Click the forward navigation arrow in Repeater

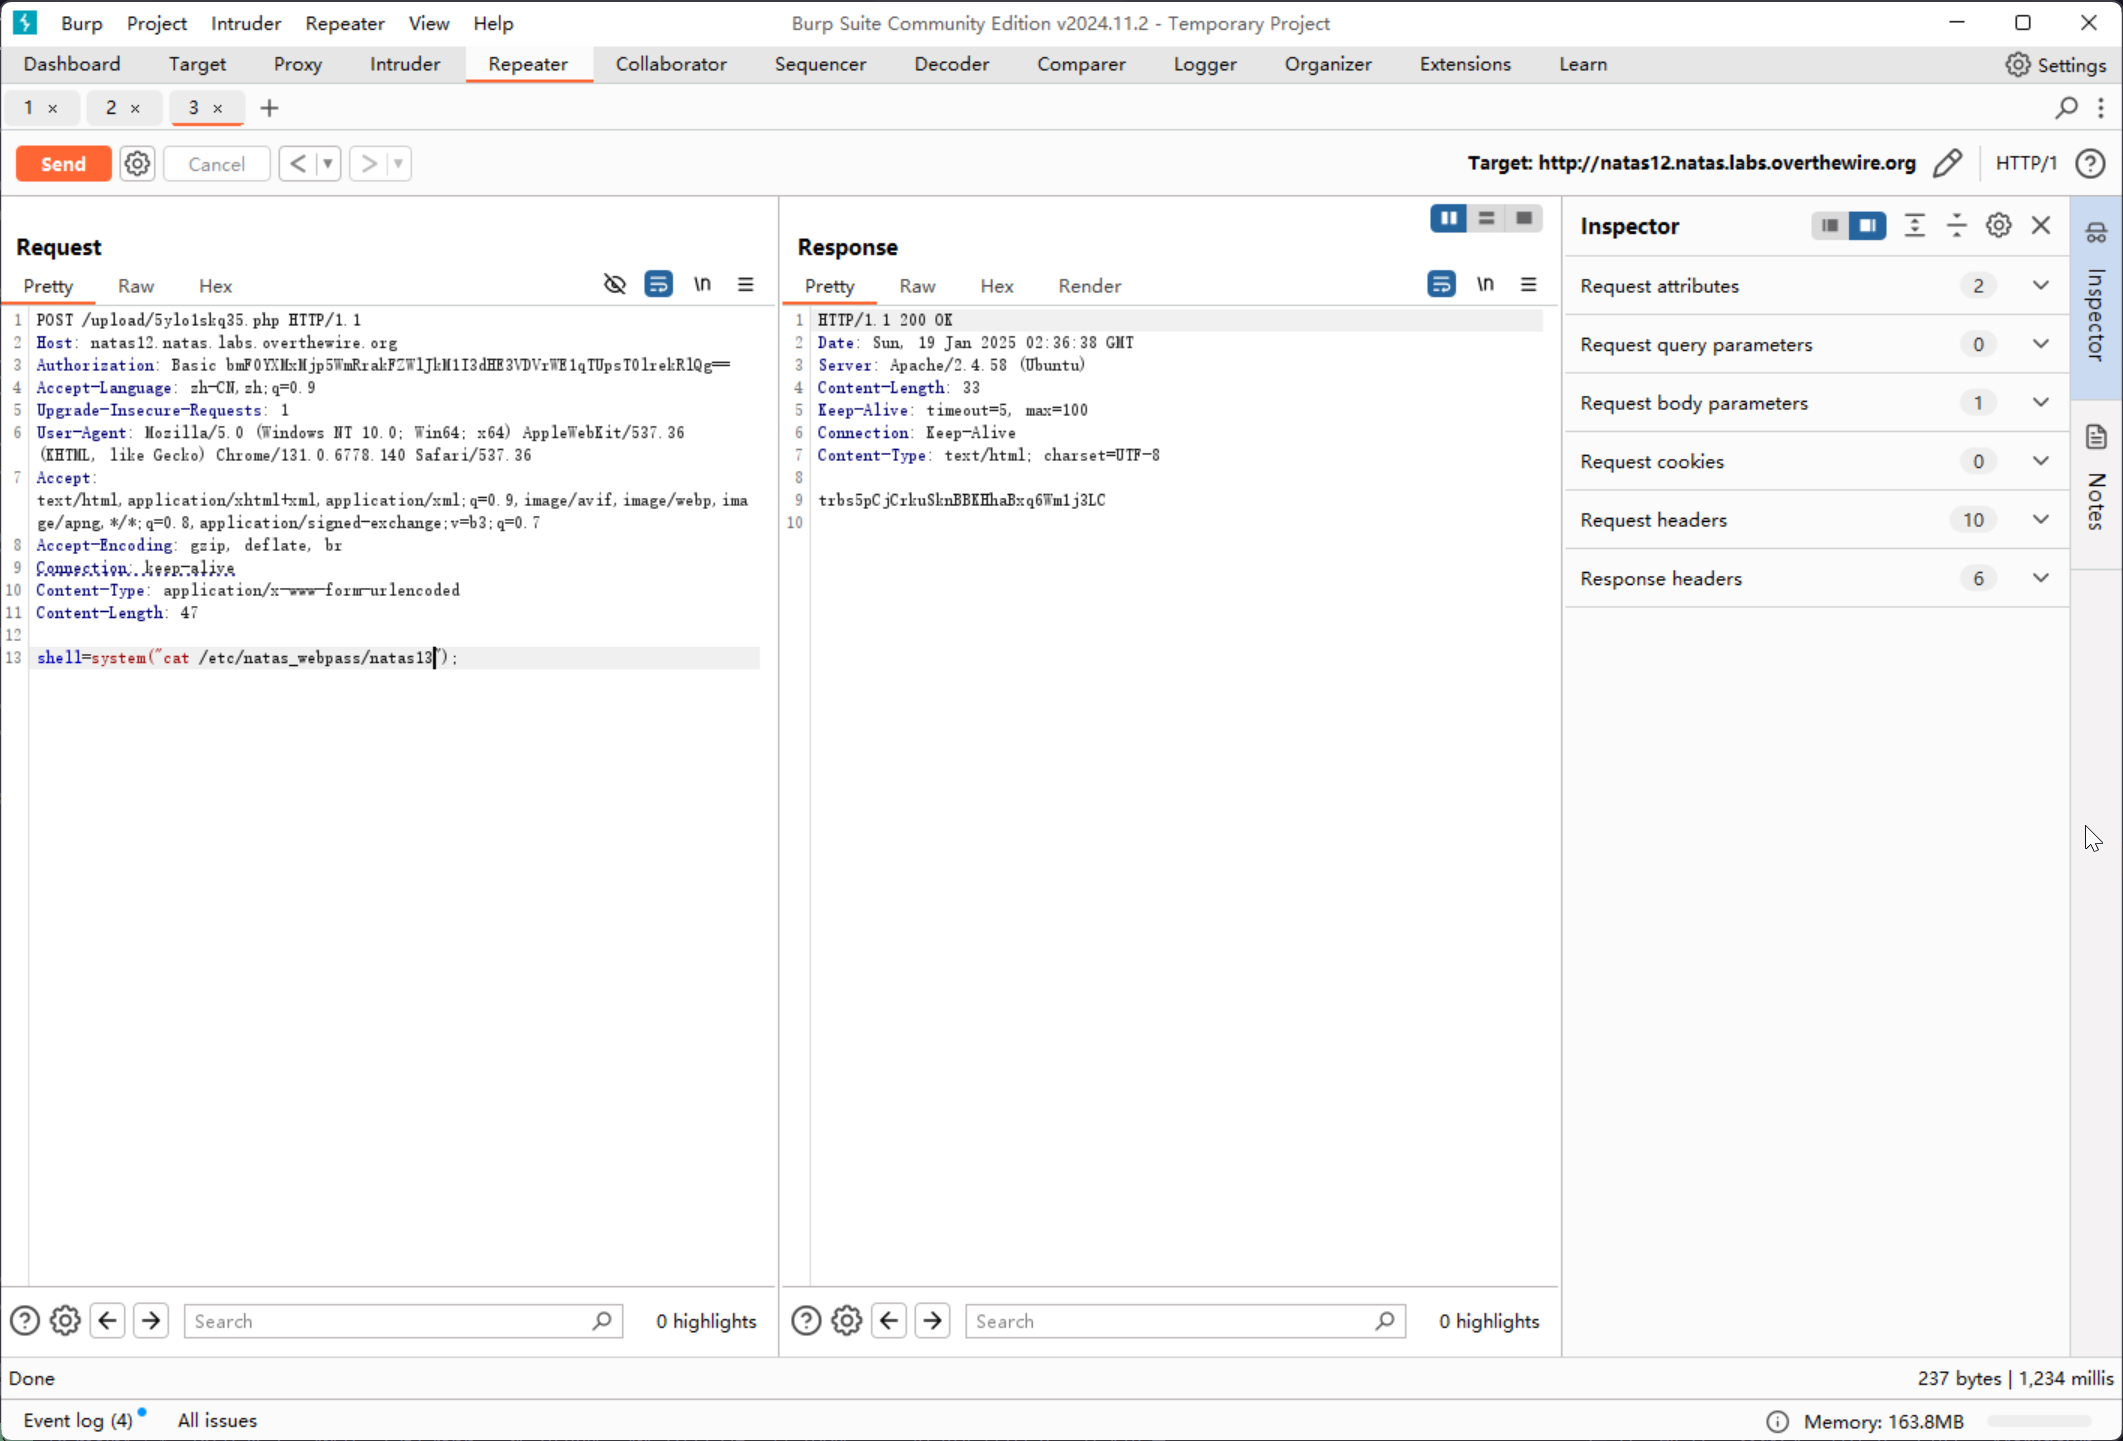tap(370, 162)
